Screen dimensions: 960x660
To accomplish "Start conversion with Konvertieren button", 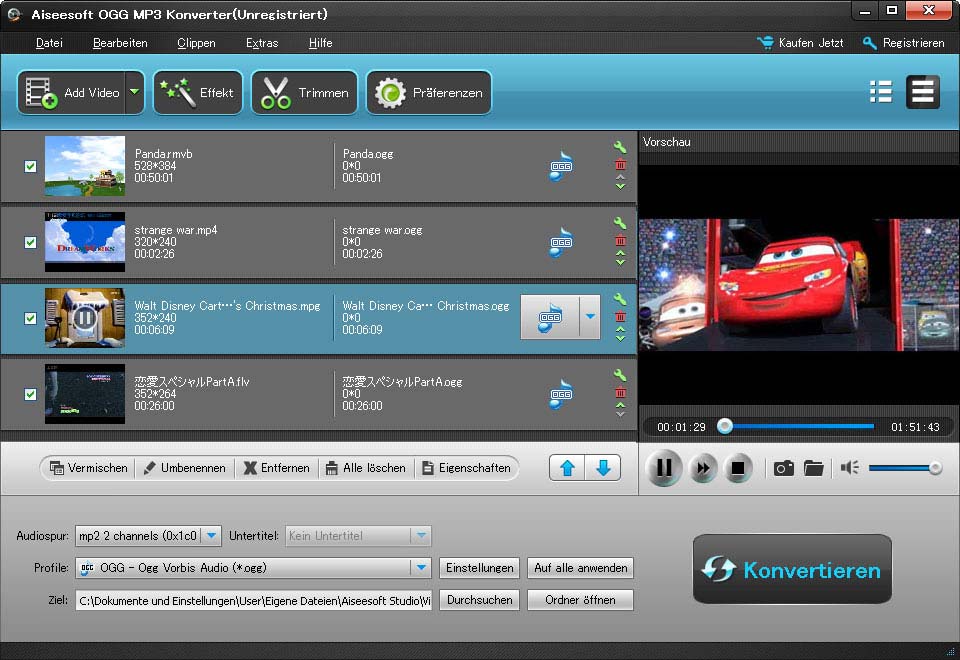I will pyautogui.click(x=792, y=569).
